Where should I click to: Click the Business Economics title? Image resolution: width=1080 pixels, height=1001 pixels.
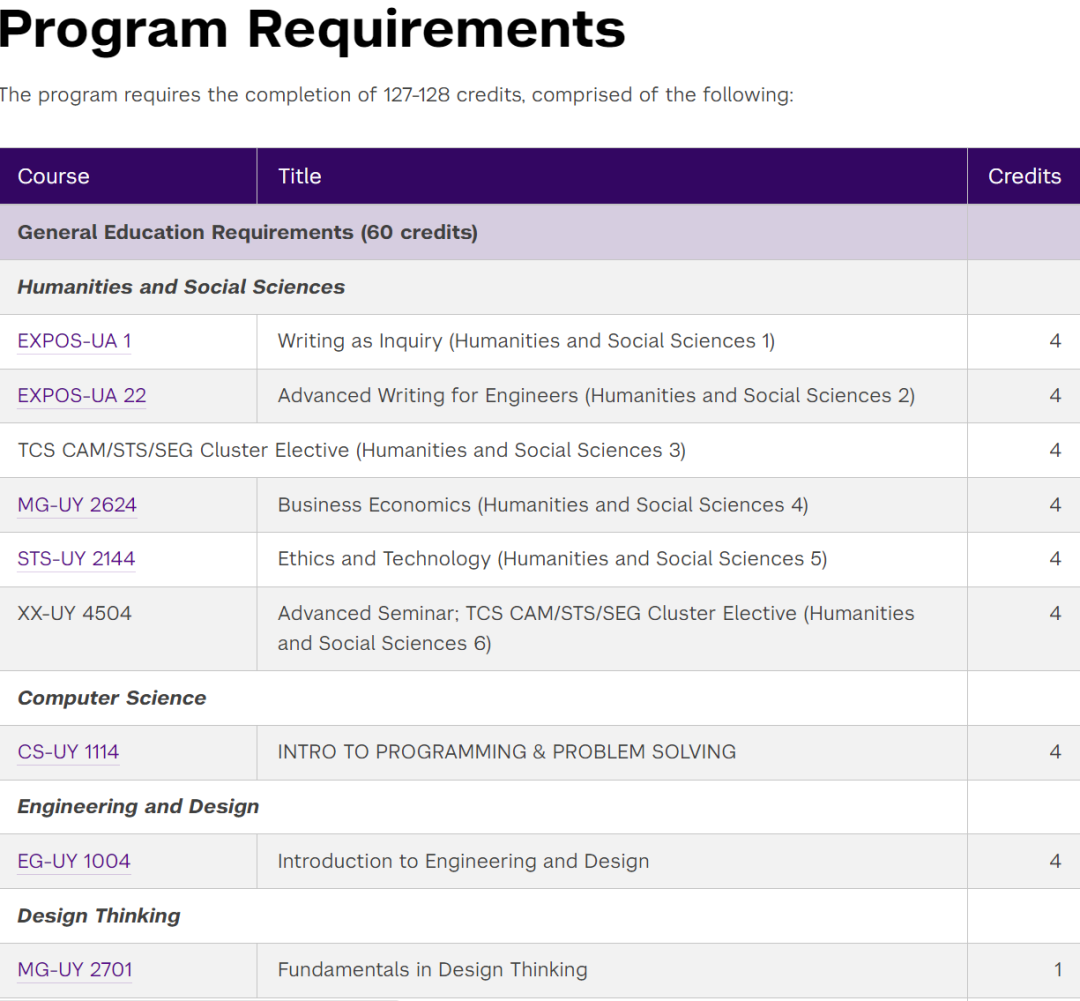pyautogui.click(x=543, y=505)
